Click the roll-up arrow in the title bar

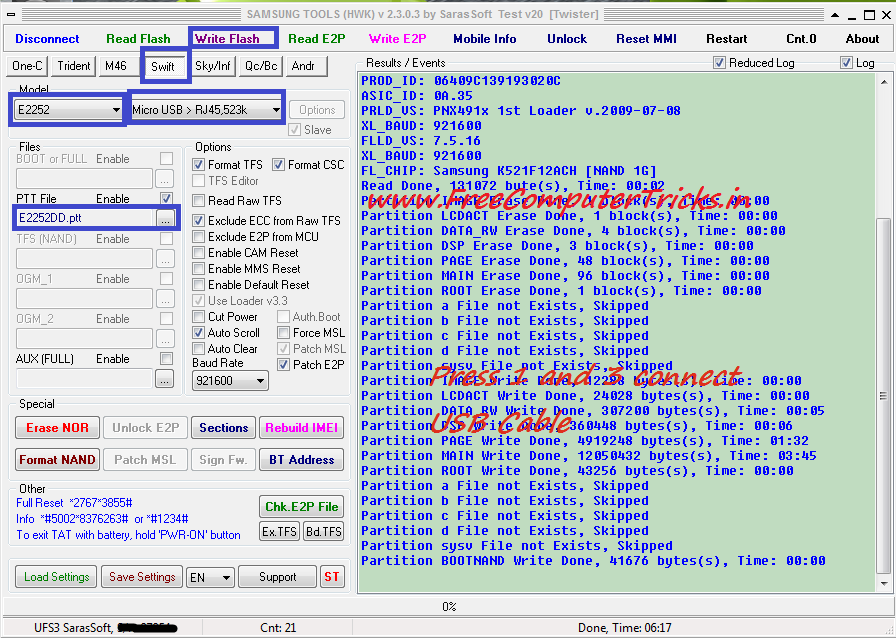(835, 15)
